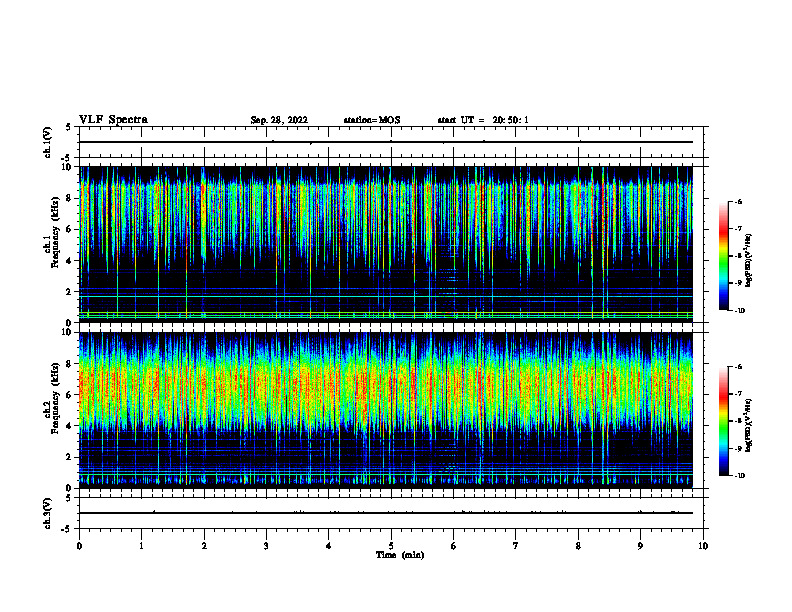This screenshot has height=612, width=792.
Task: Click the "6" tick on the Time axis
Action: (x=454, y=546)
